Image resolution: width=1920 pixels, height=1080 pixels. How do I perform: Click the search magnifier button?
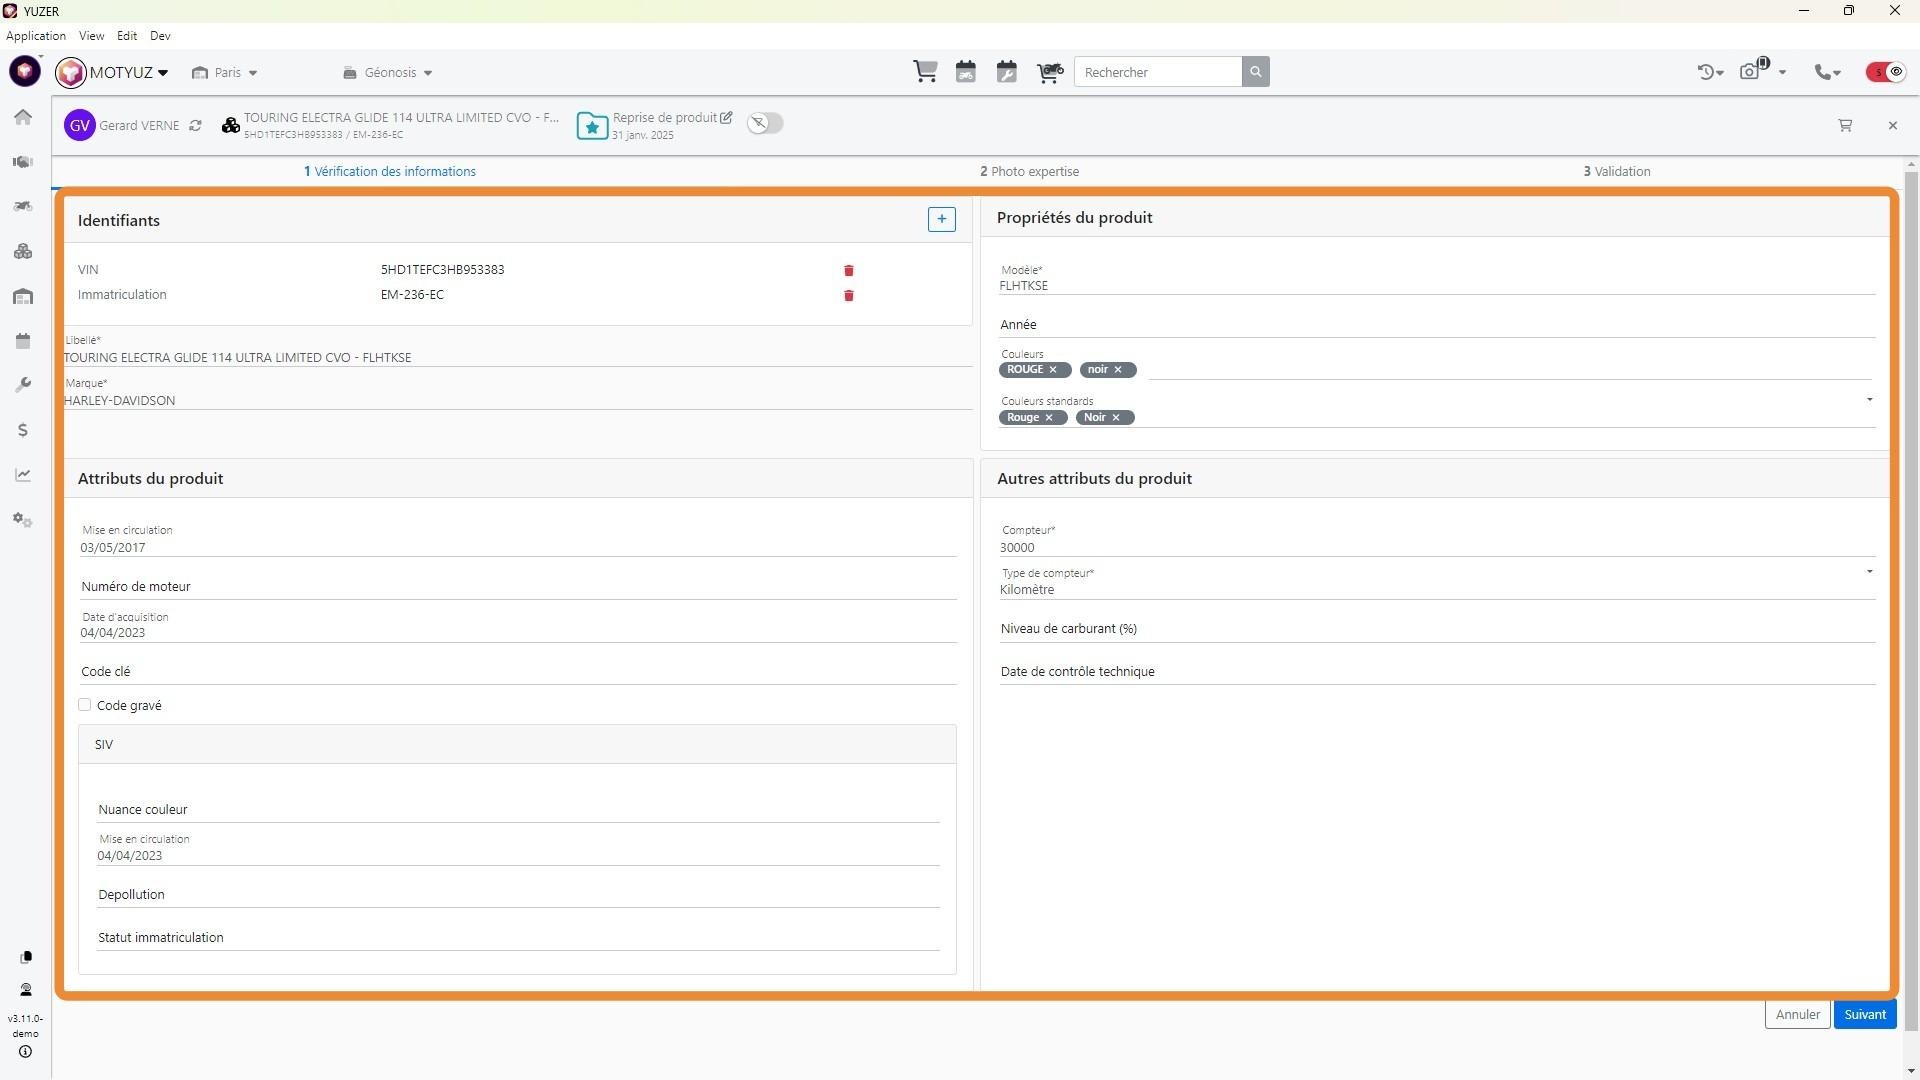click(1256, 72)
